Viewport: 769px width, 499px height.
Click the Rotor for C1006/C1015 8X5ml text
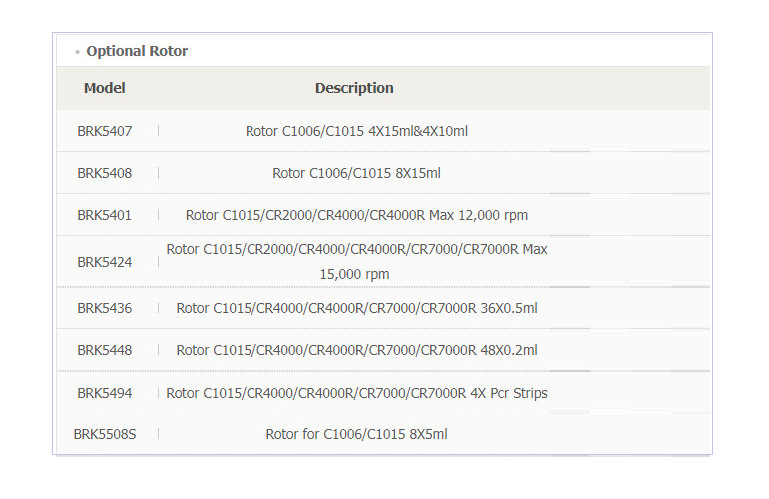coord(357,434)
